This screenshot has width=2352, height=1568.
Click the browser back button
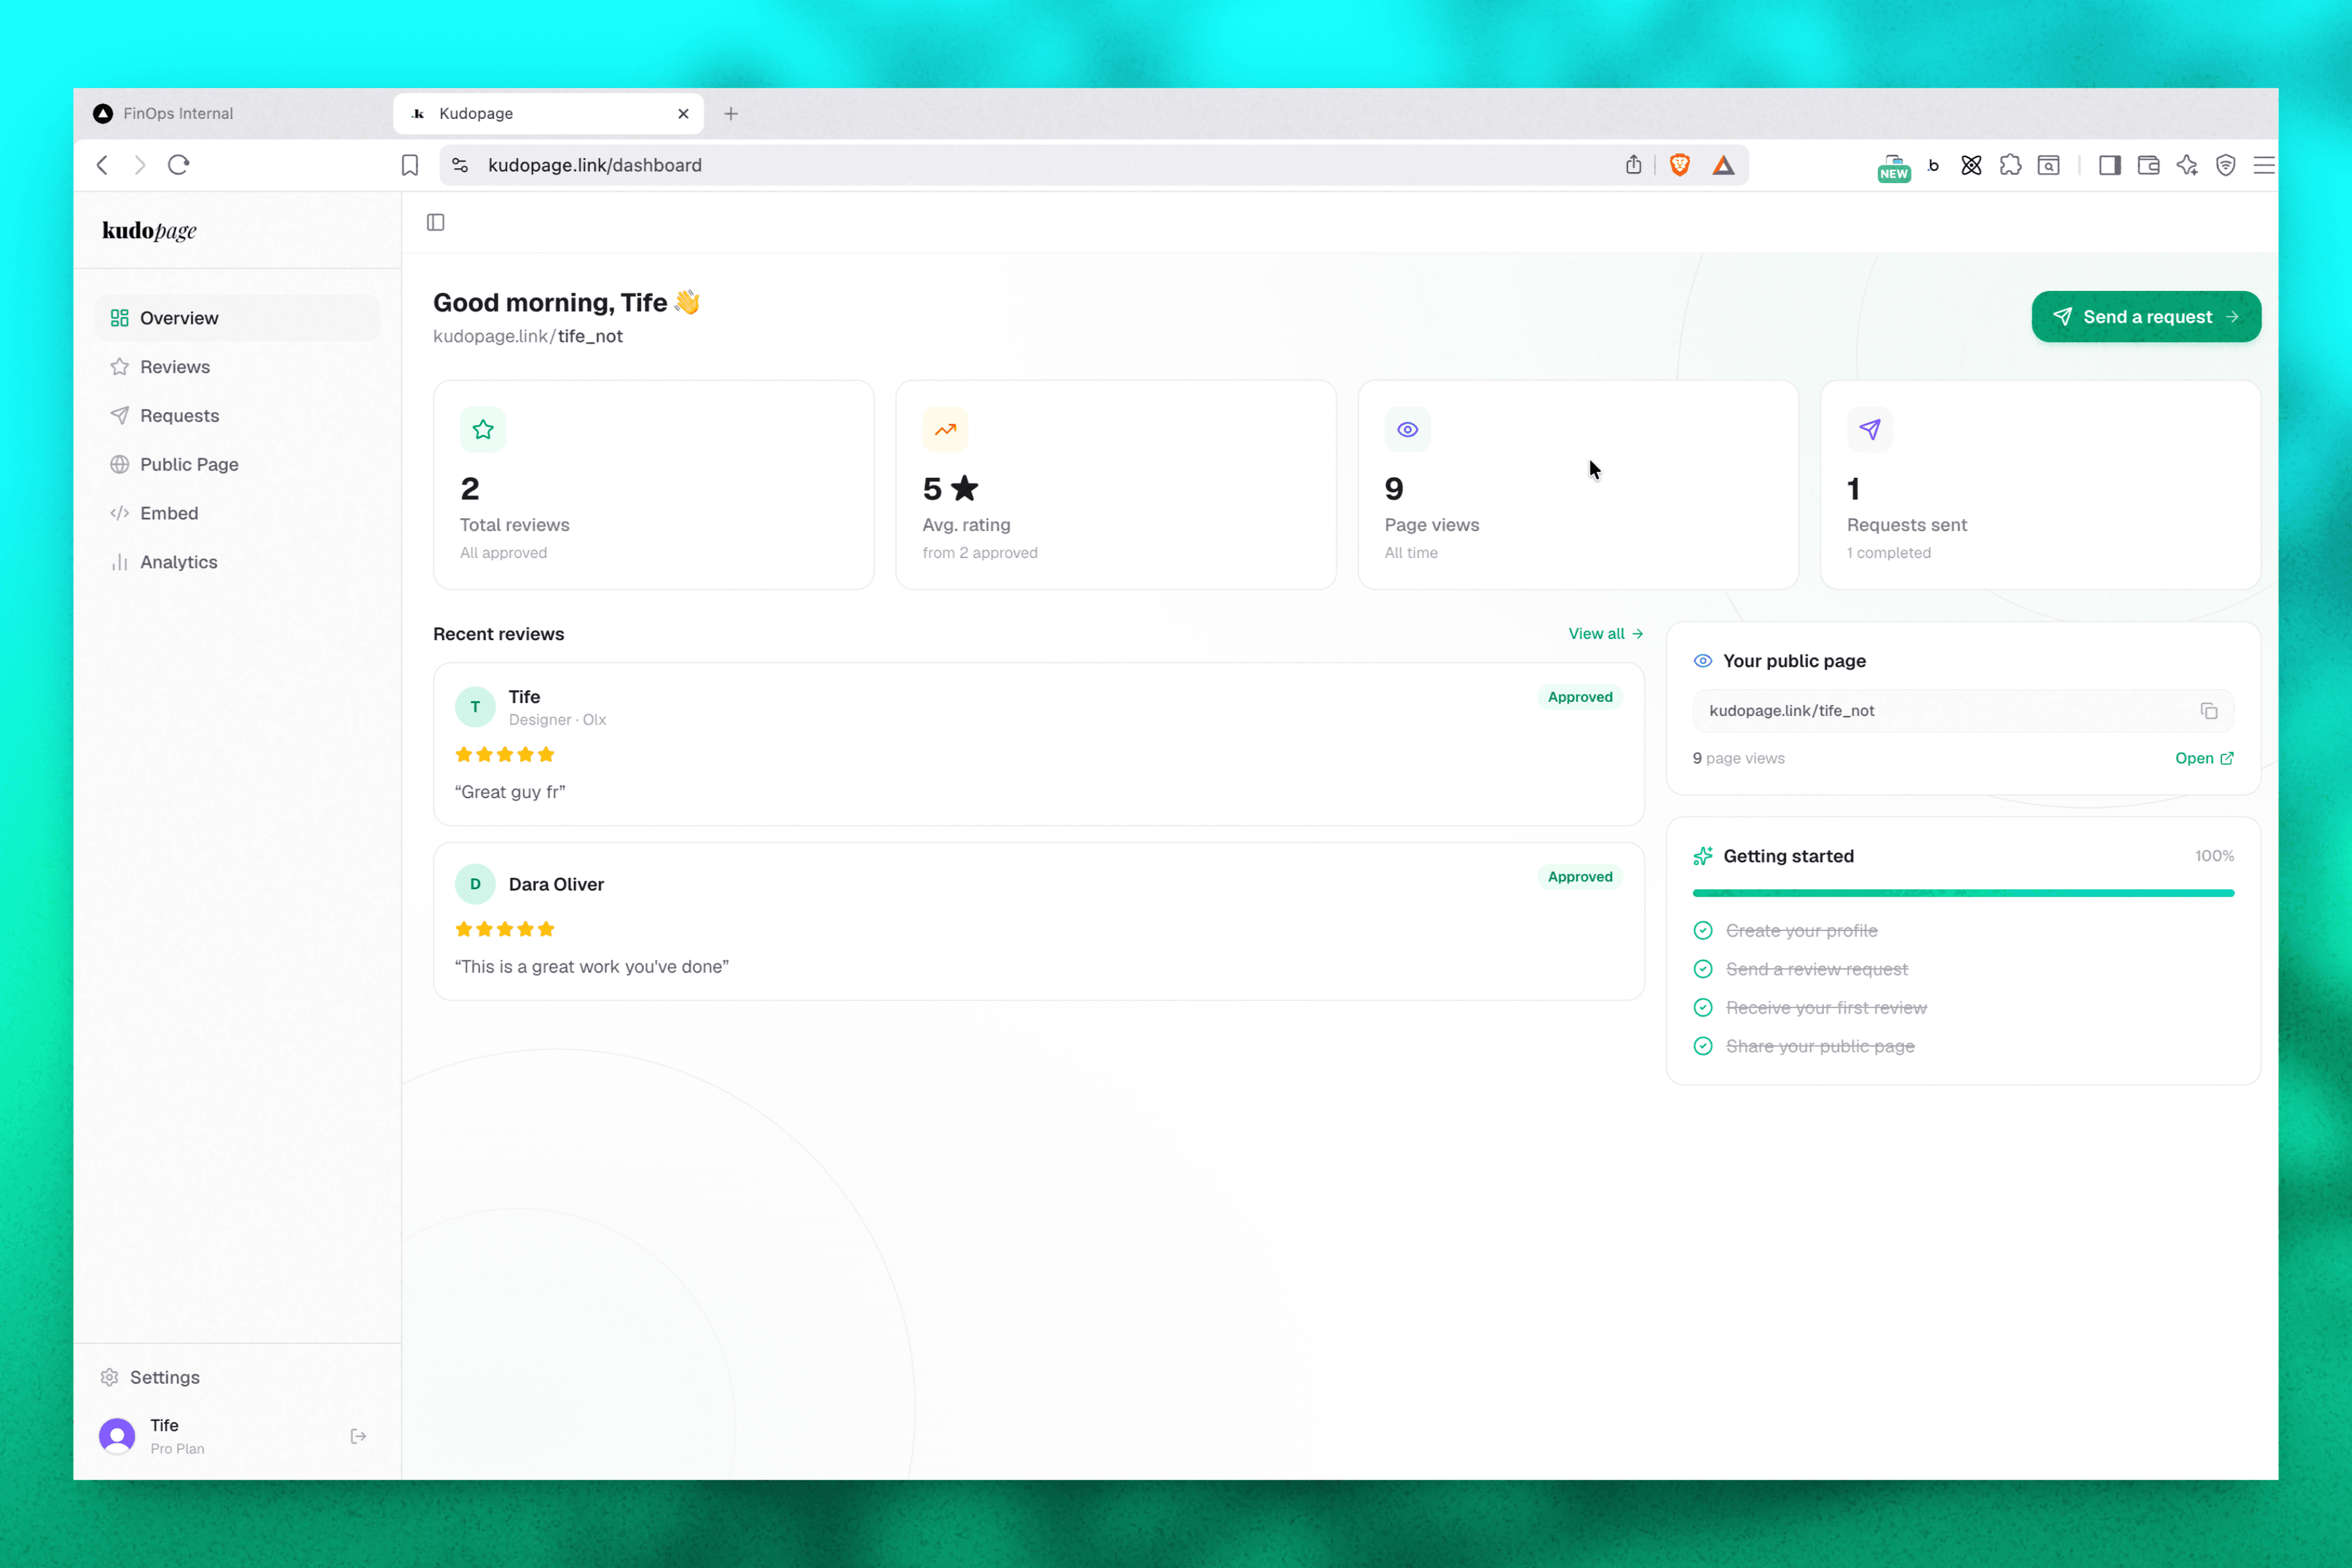pyautogui.click(x=102, y=165)
